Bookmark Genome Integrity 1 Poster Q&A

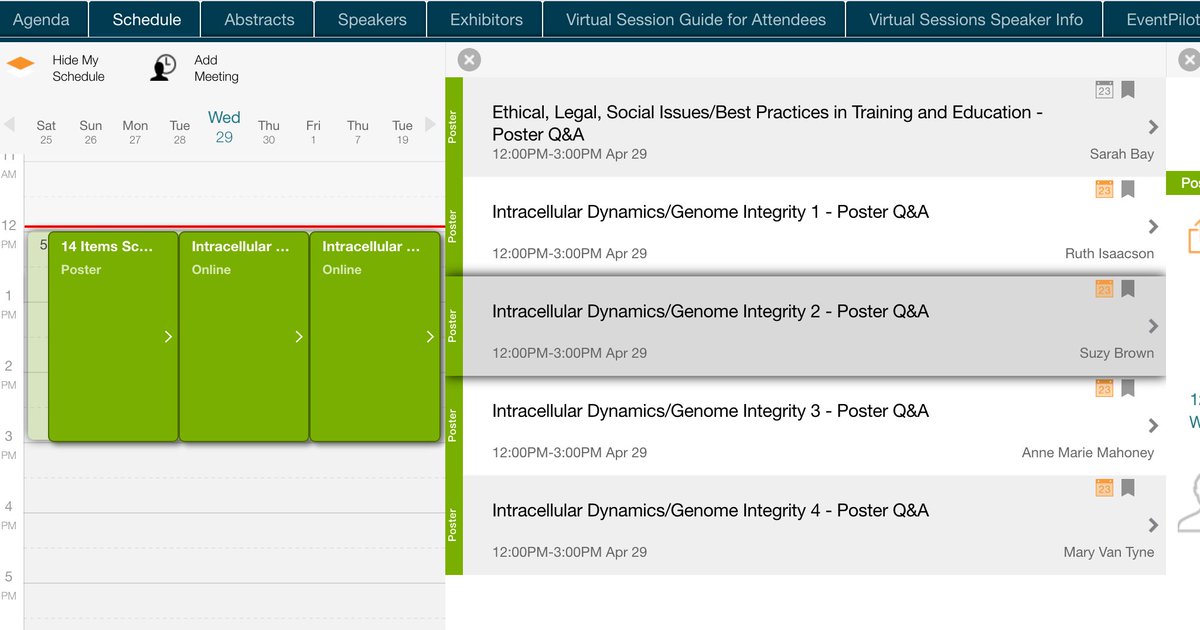point(1128,189)
